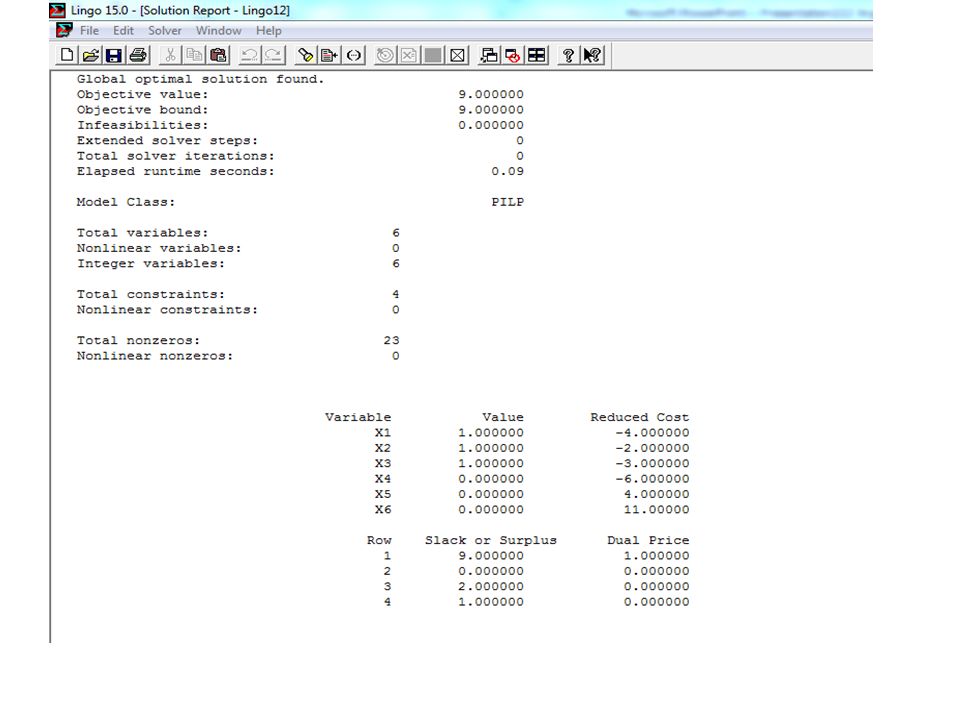
Task: Click the 'Nonlinear constraints:' label
Action: click(167, 310)
